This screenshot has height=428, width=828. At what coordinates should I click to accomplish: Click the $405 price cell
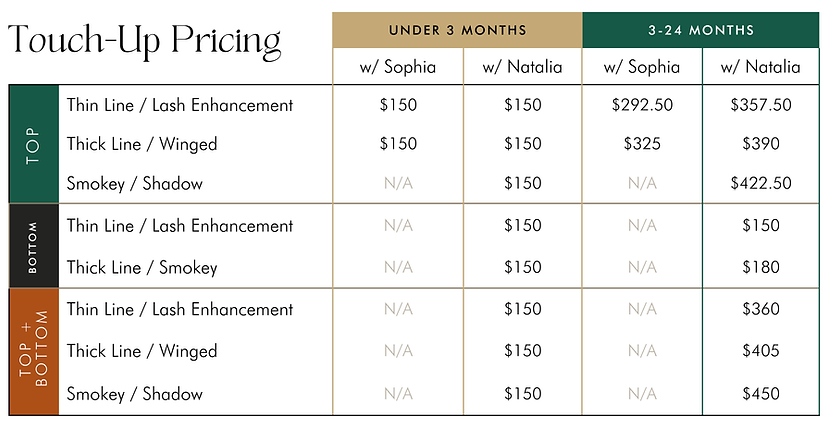[761, 350]
